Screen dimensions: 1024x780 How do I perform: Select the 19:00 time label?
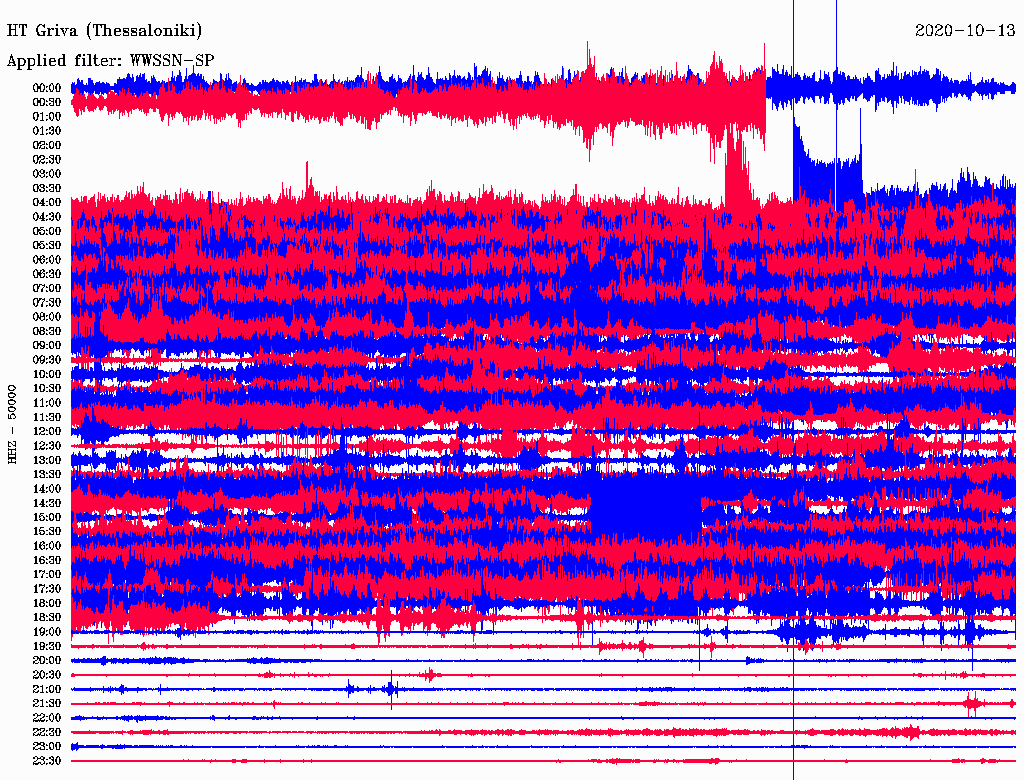pyautogui.click(x=47, y=632)
